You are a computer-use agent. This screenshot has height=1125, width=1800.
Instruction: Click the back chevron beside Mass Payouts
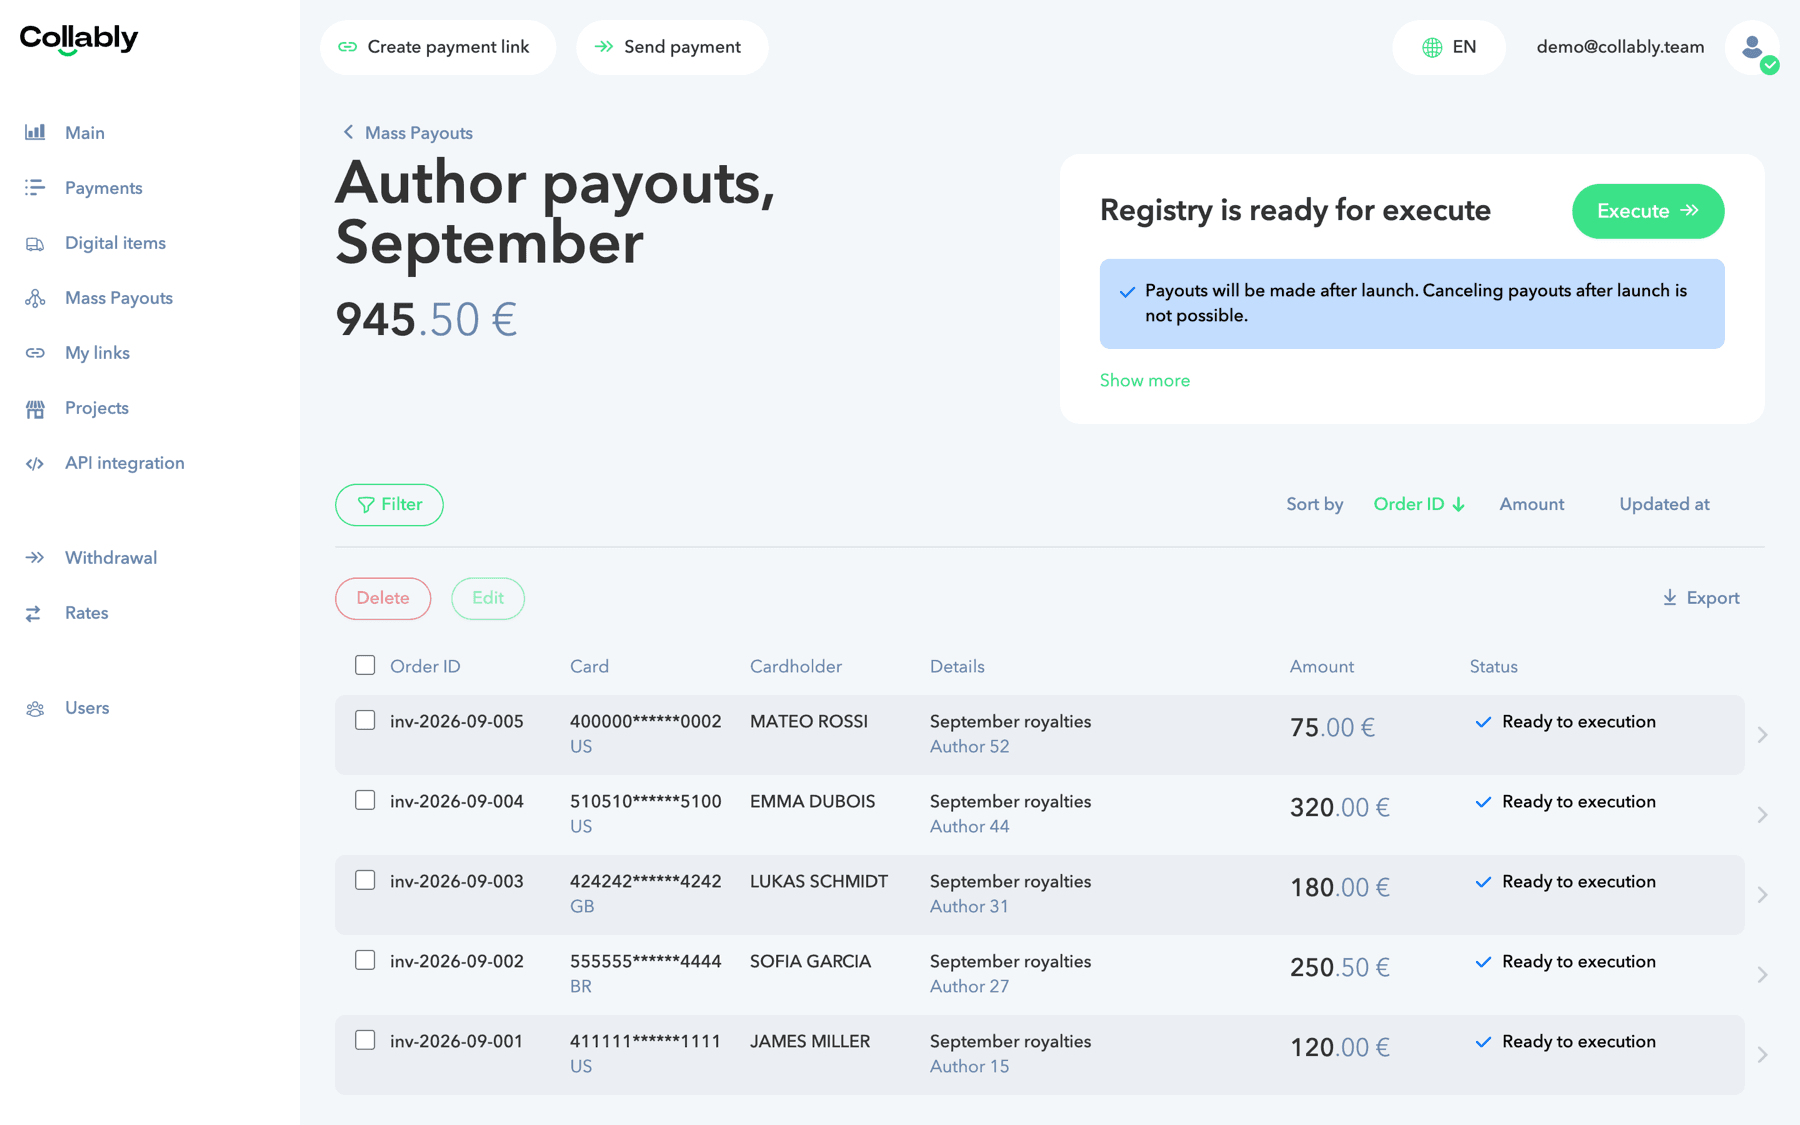348,132
